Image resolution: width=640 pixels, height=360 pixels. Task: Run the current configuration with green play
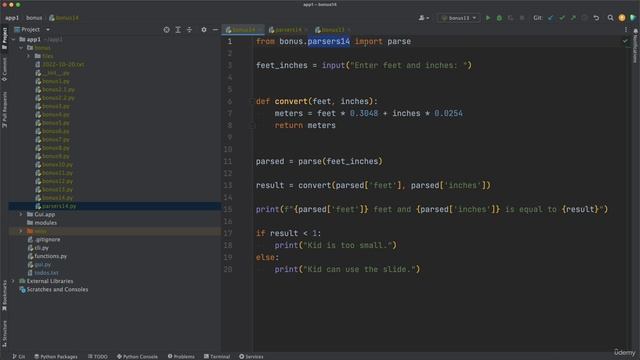tap(488, 18)
